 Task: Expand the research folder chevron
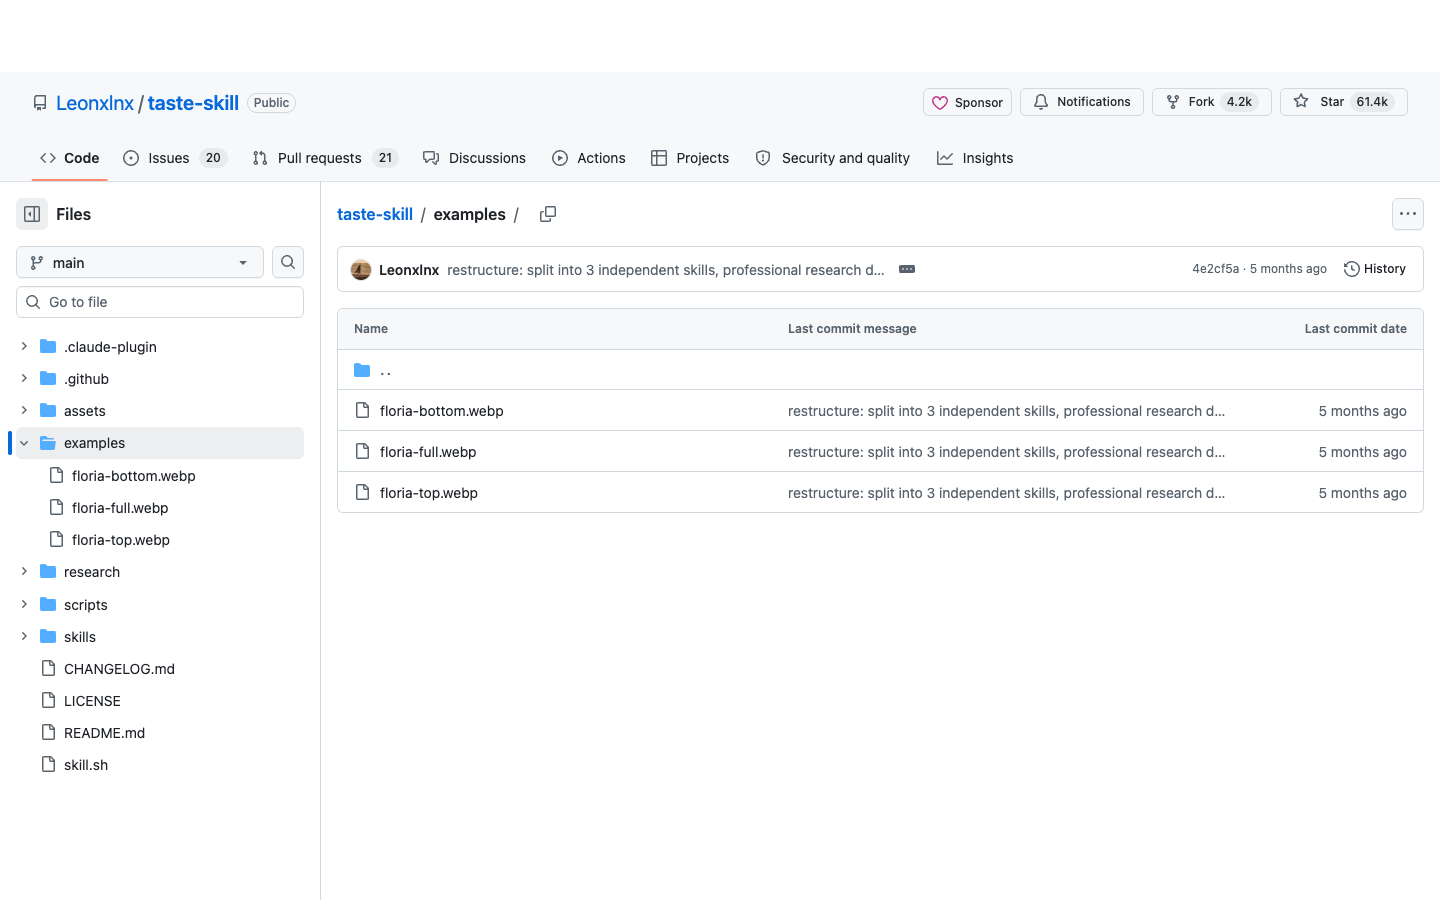tap(24, 571)
